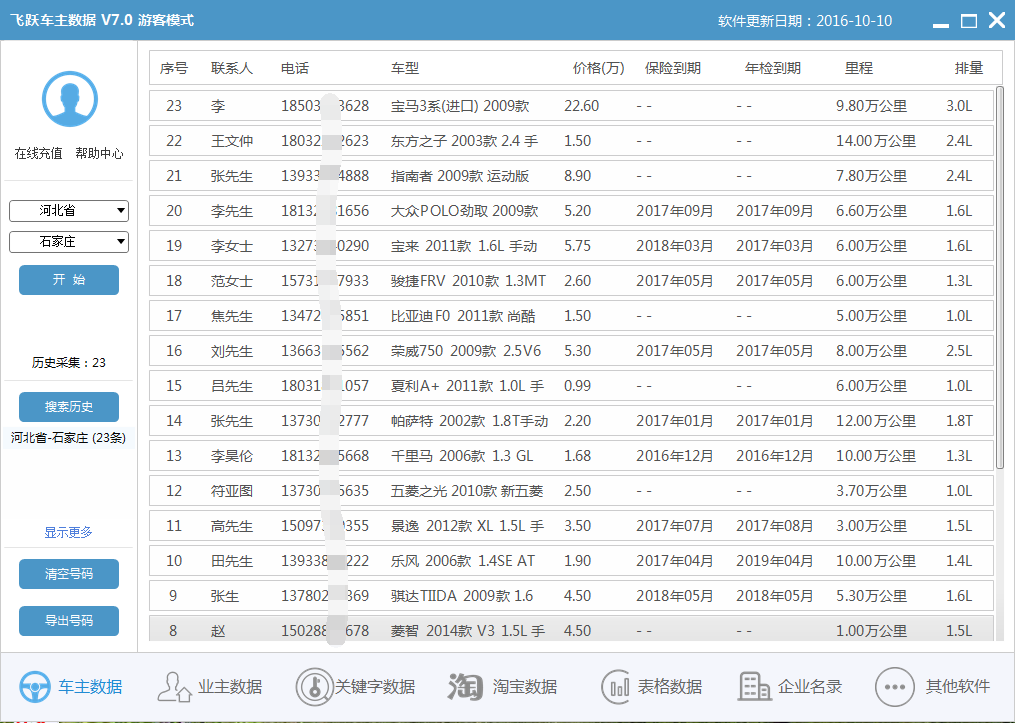The width and height of the screenshot is (1015, 723).
Task: Click the 导出号码 export button
Action: tap(69, 621)
